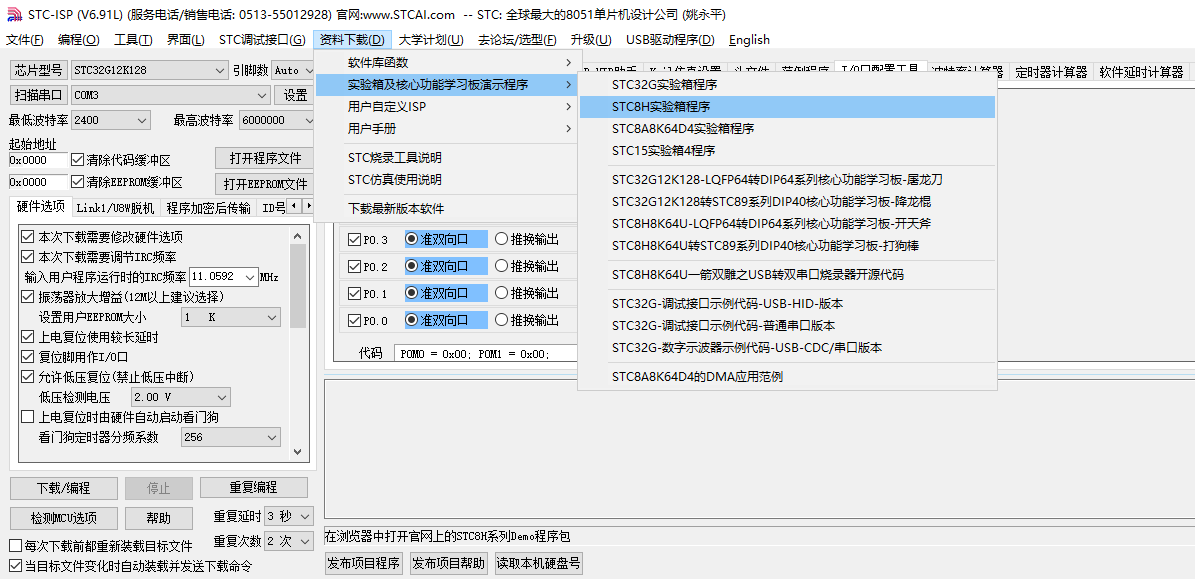This screenshot has width=1195, height=579.
Task: Click the 下载/编程 button
Action: [64, 488]
